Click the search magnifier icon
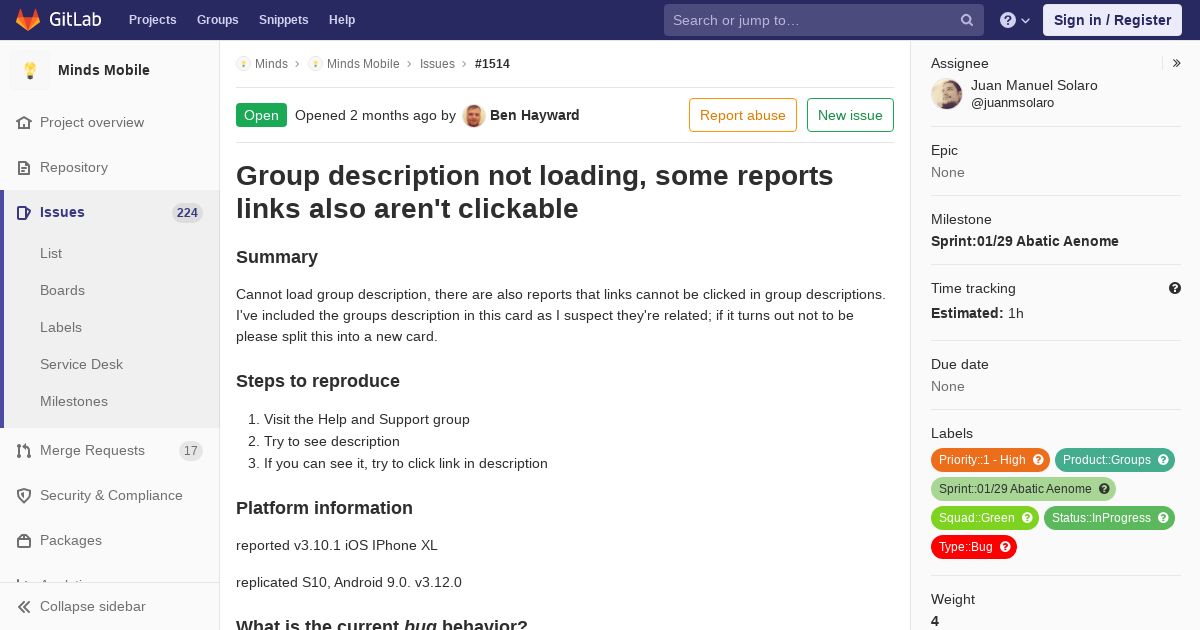 pos(967,20)
